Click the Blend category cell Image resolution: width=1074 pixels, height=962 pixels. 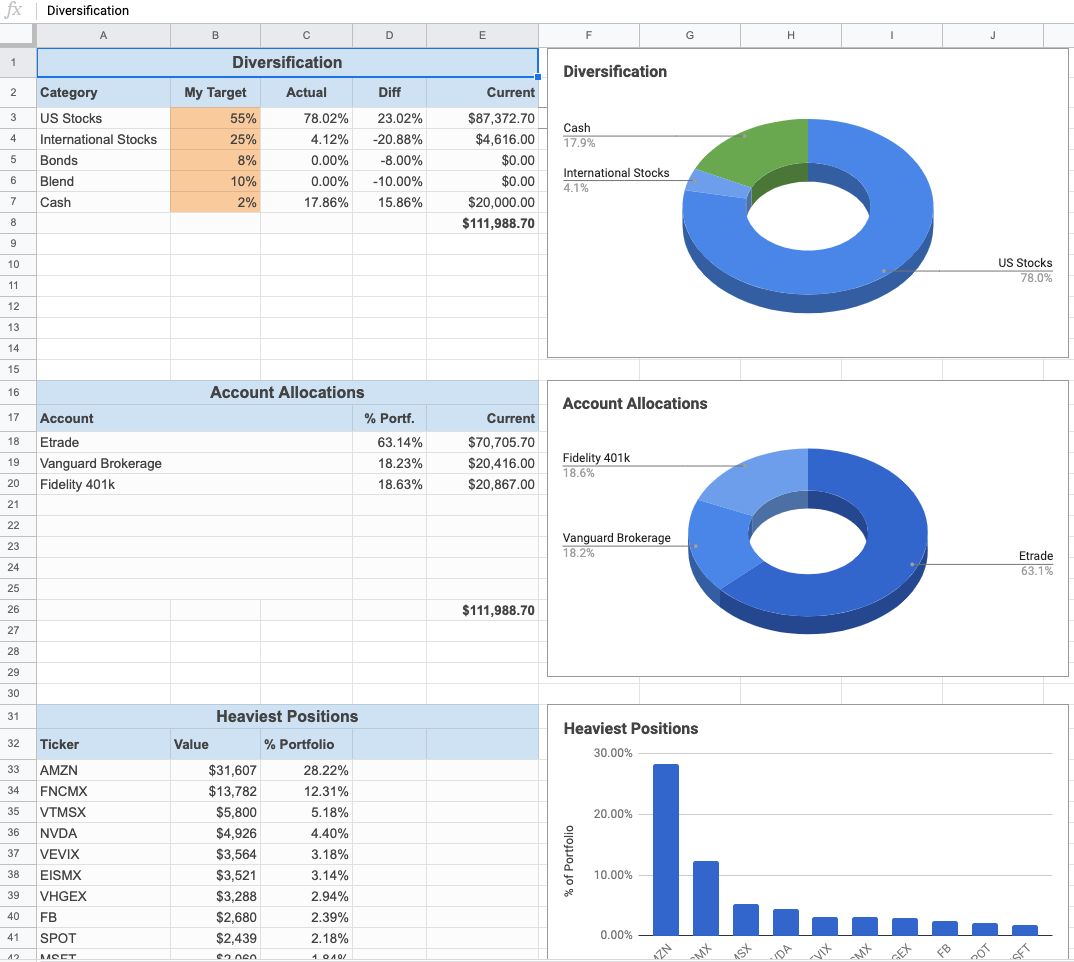(103, 182)
